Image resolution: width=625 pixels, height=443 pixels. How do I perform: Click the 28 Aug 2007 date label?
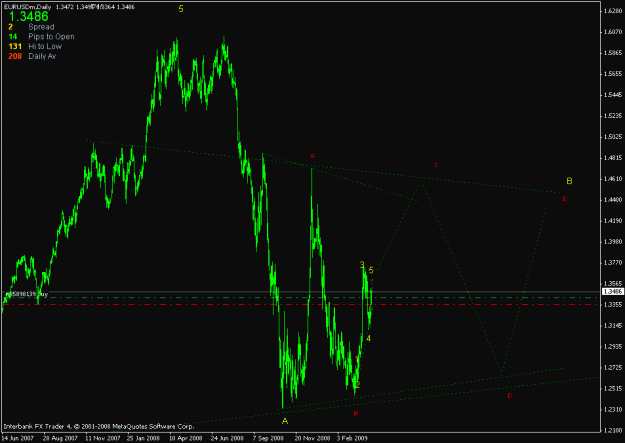coord(60,438)
